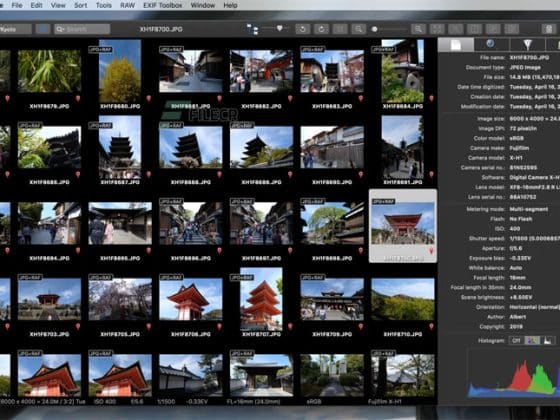Adjust the thumbnail size slider with the marker knob
Viewport: 560px width, 420px height.
(280, 28)
